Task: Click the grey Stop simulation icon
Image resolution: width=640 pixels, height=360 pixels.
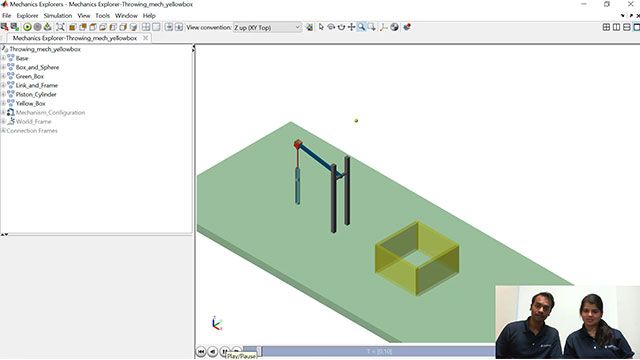Action: point(38,27)
